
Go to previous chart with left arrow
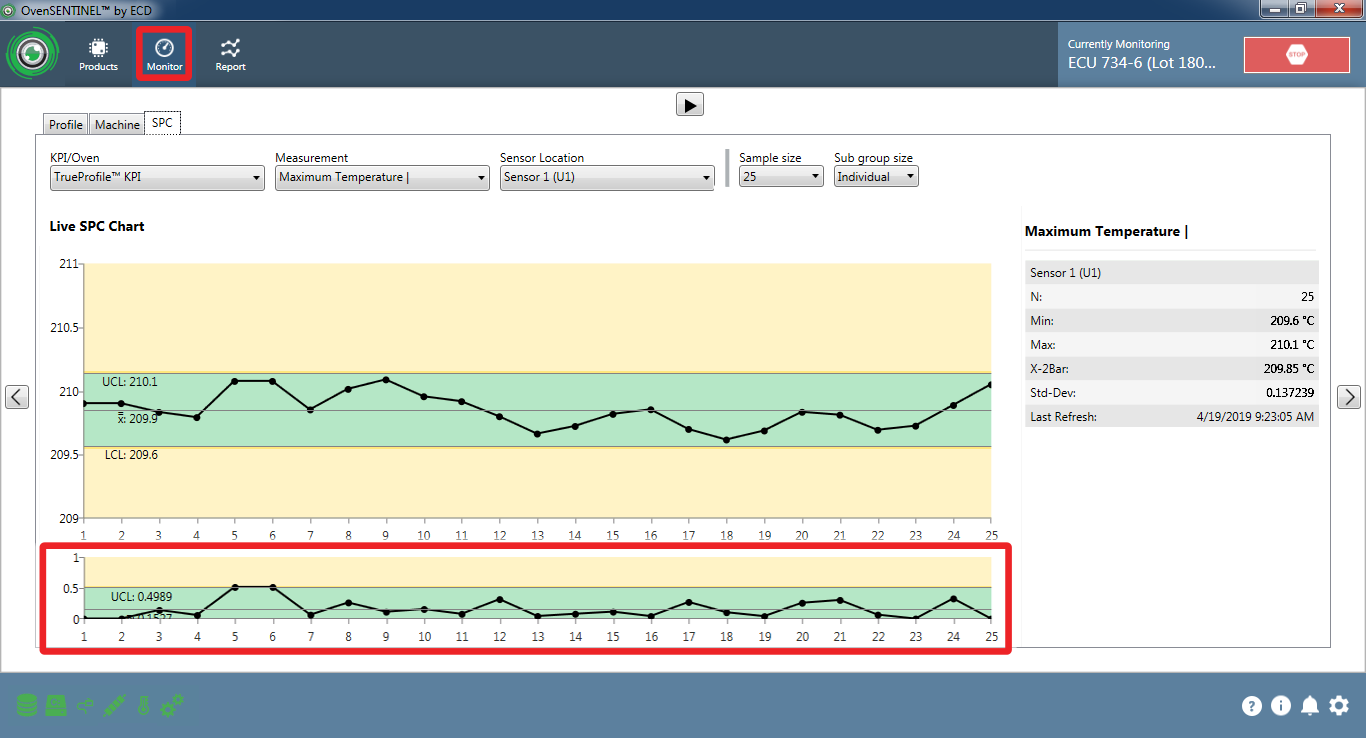(17, 397)
